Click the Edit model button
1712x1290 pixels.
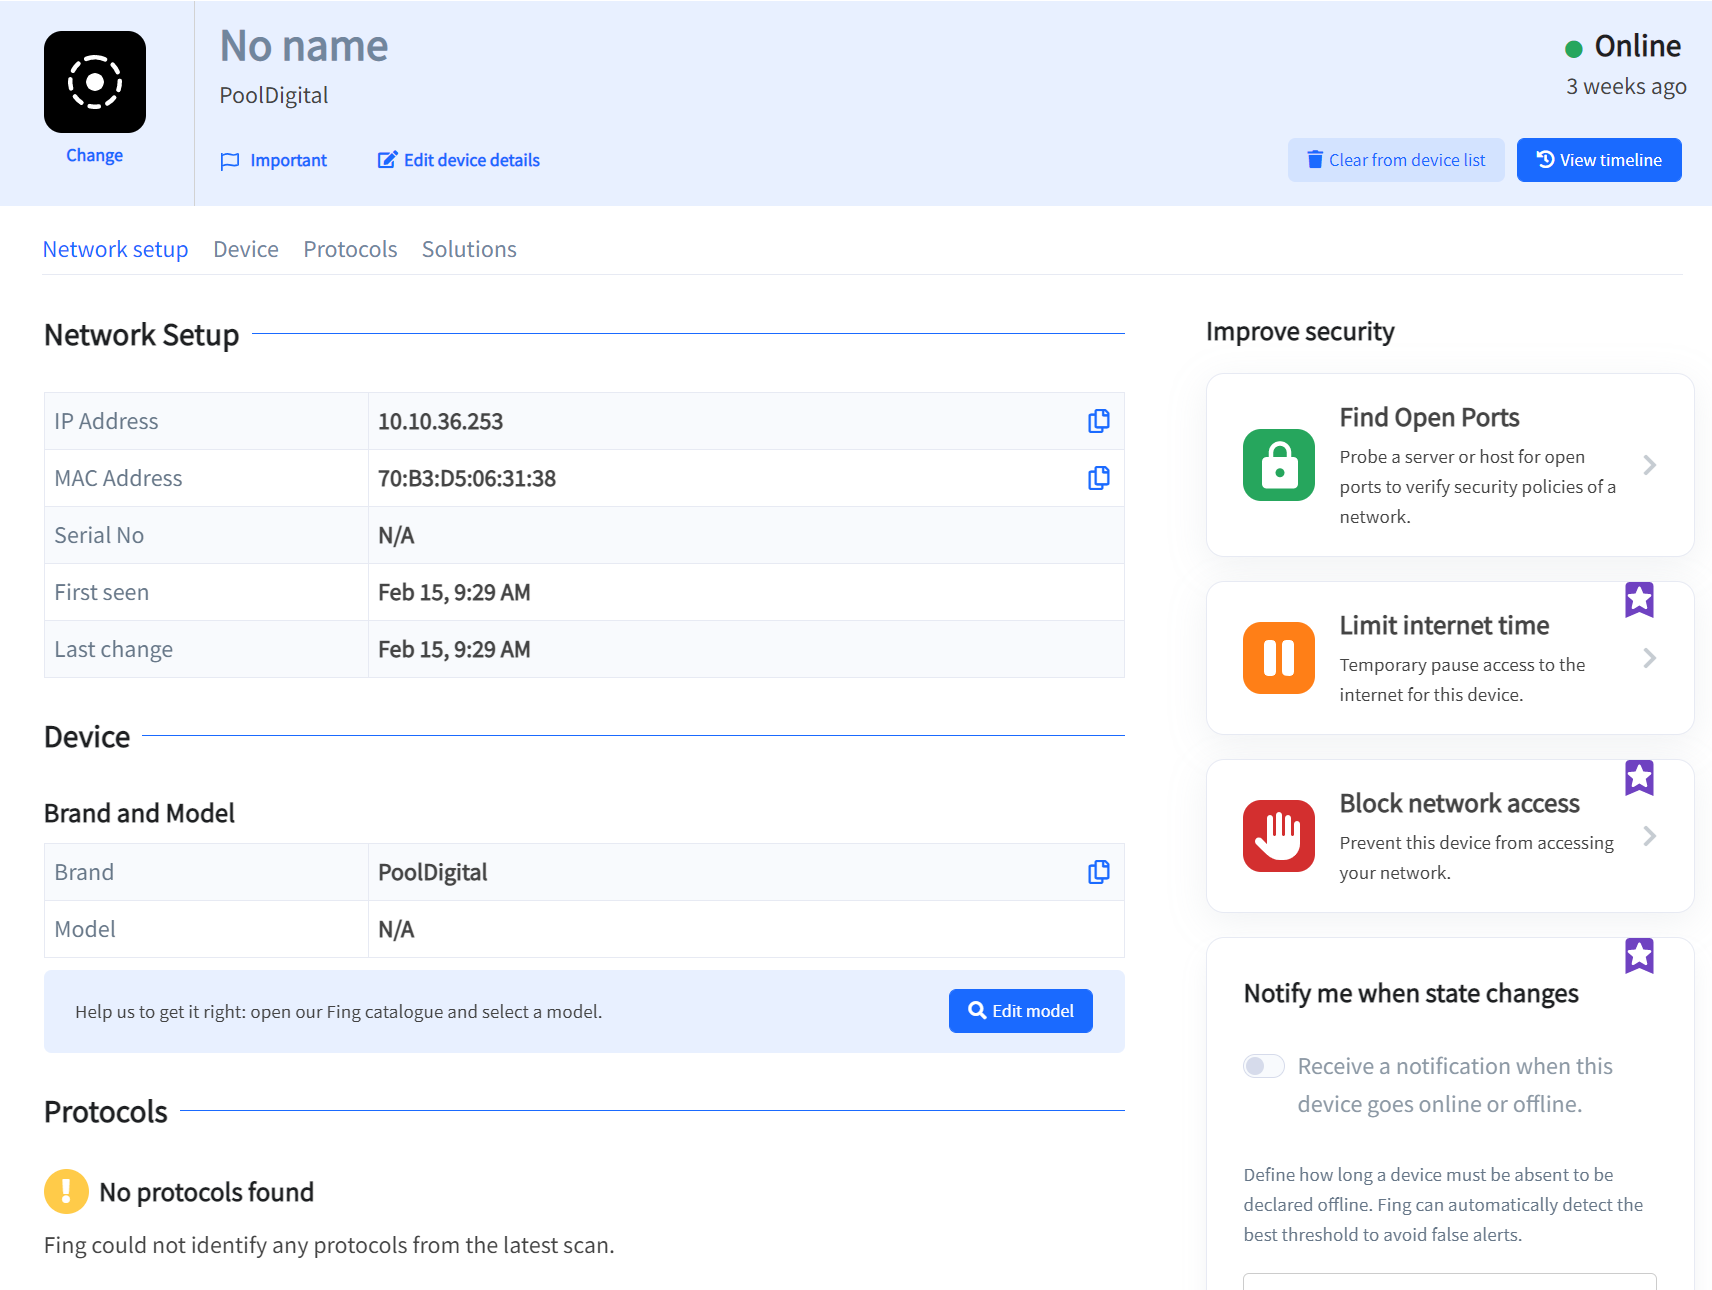pos(1021,1011)
